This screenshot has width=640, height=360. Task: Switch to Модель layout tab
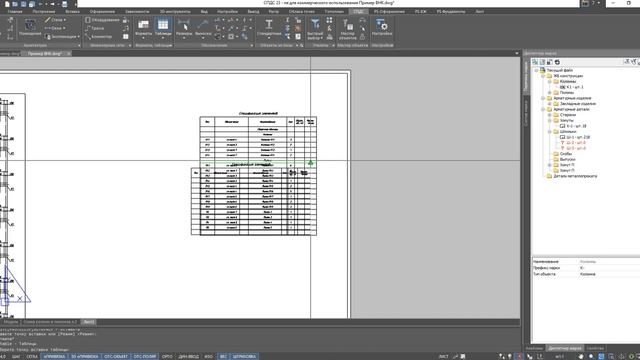[11, 322]
